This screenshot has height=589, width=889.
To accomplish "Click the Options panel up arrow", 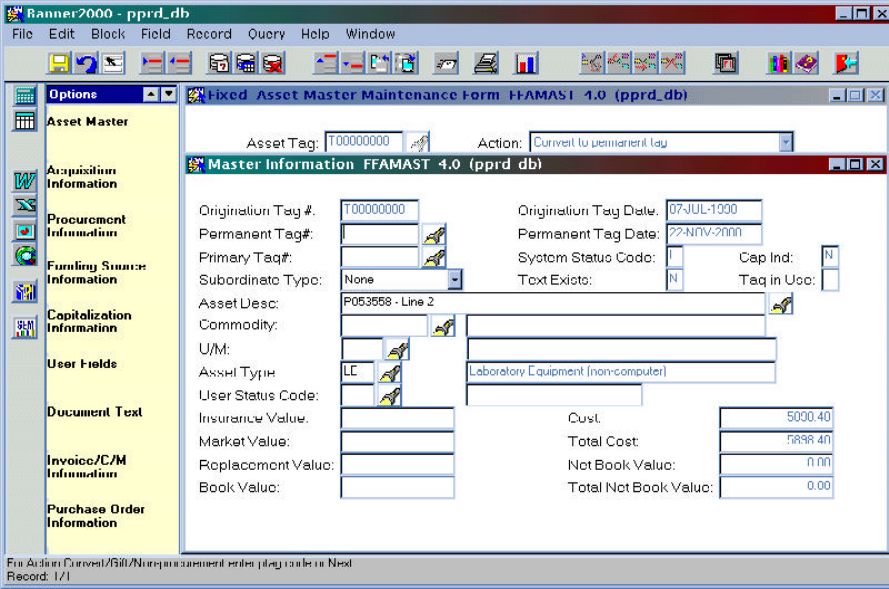I will tap(151, 94).
